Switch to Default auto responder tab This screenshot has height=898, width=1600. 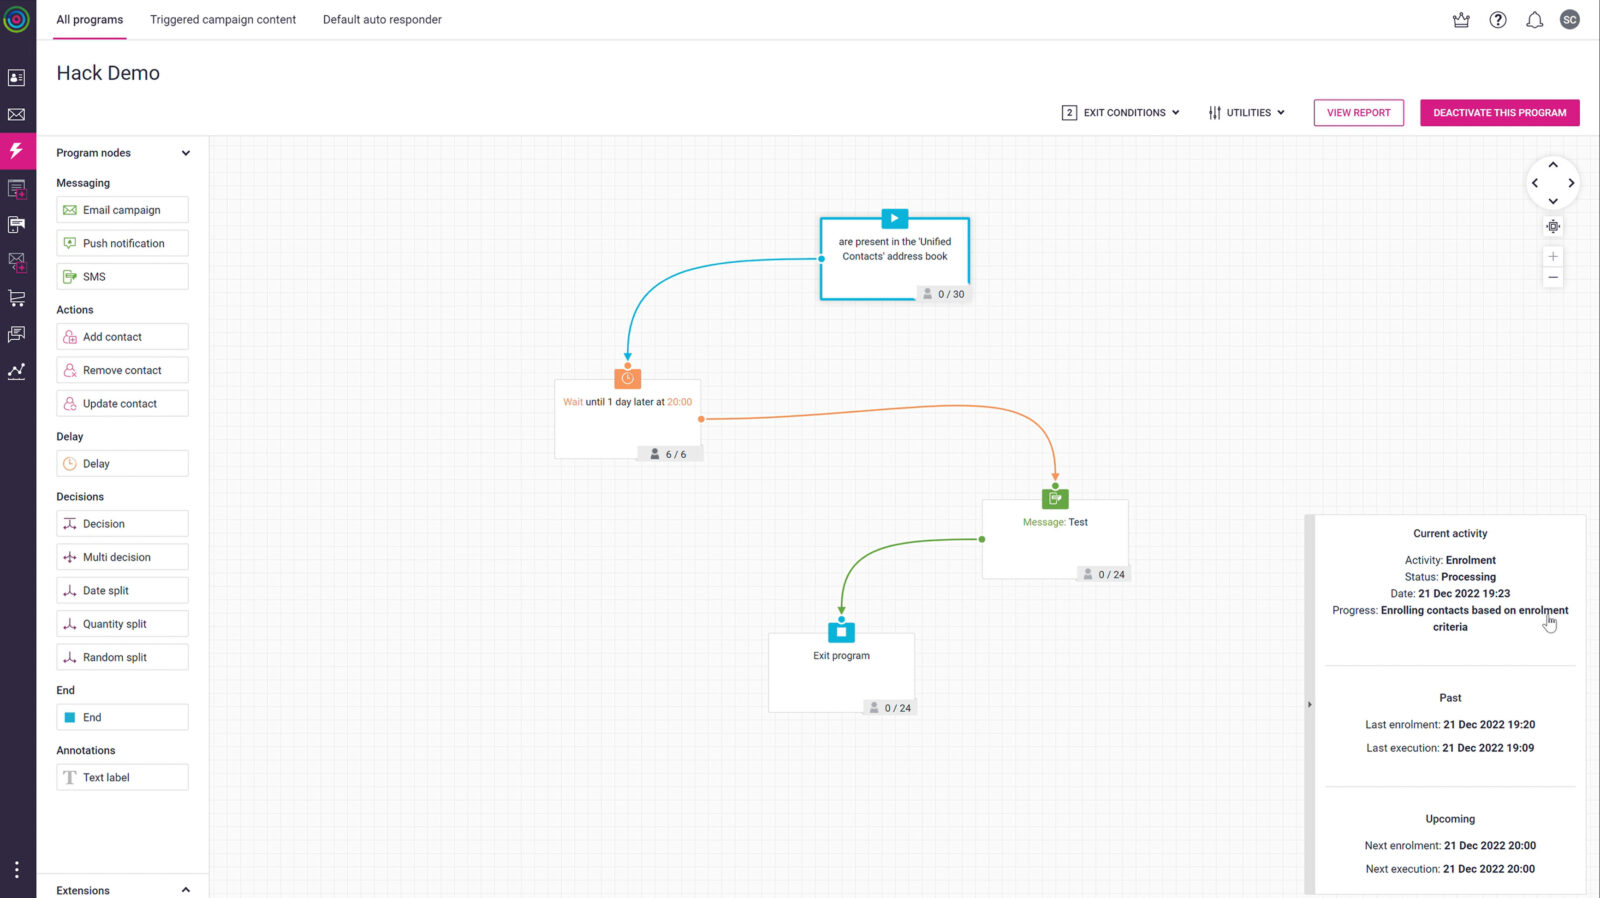382,20
